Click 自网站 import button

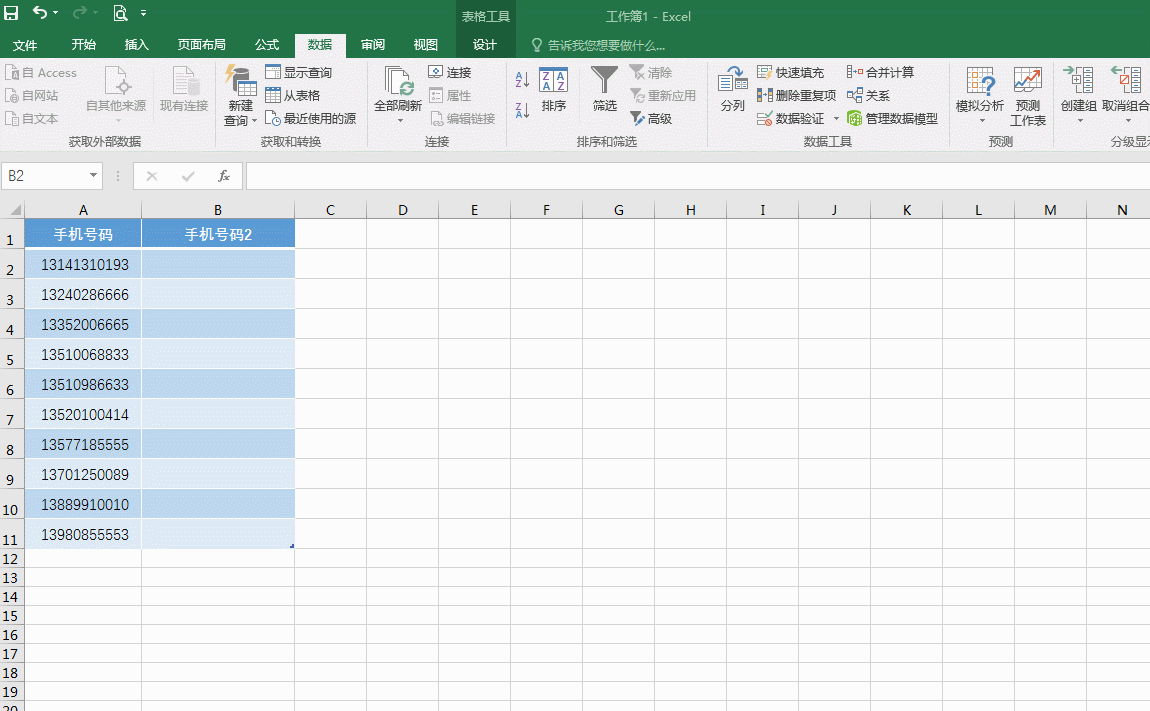point(32,95)
